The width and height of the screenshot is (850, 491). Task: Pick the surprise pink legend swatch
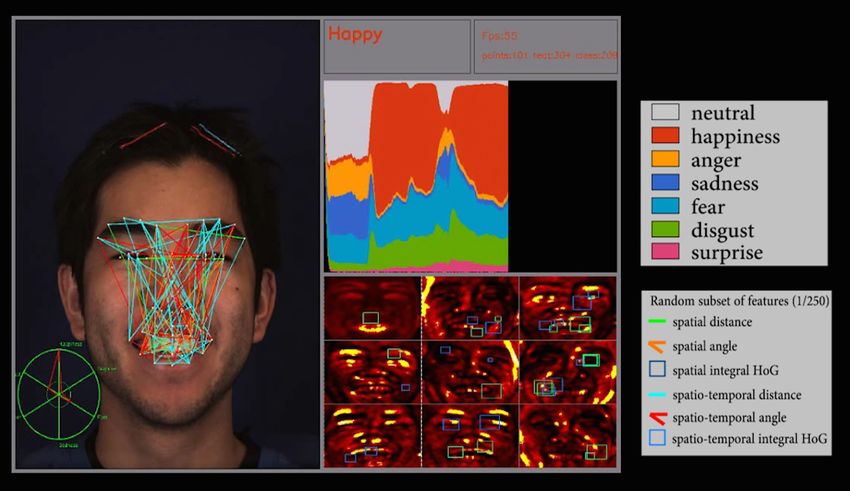point(665,252)
